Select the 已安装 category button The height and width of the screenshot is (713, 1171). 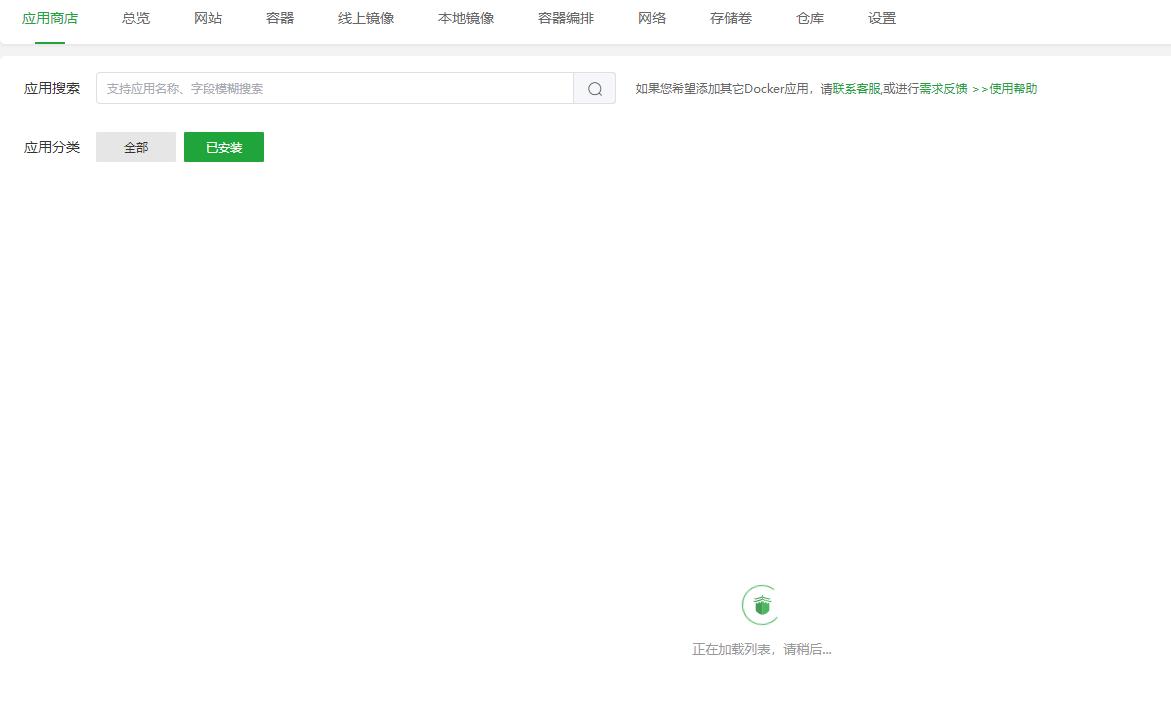pyautogui.click(x=224, y=147)
